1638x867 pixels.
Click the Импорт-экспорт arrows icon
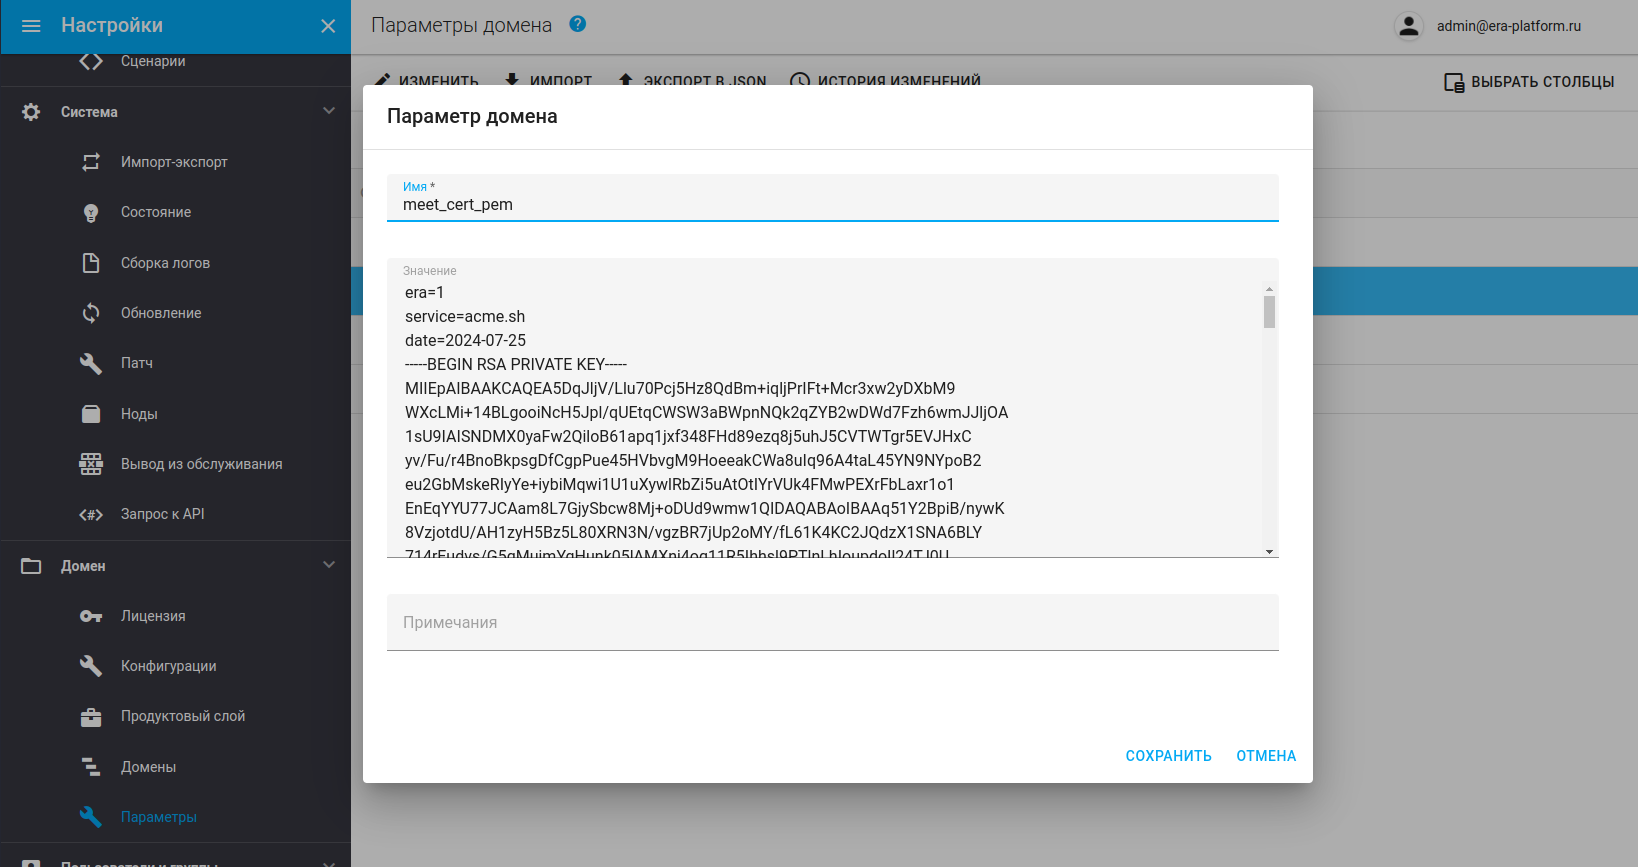(91, 162)
